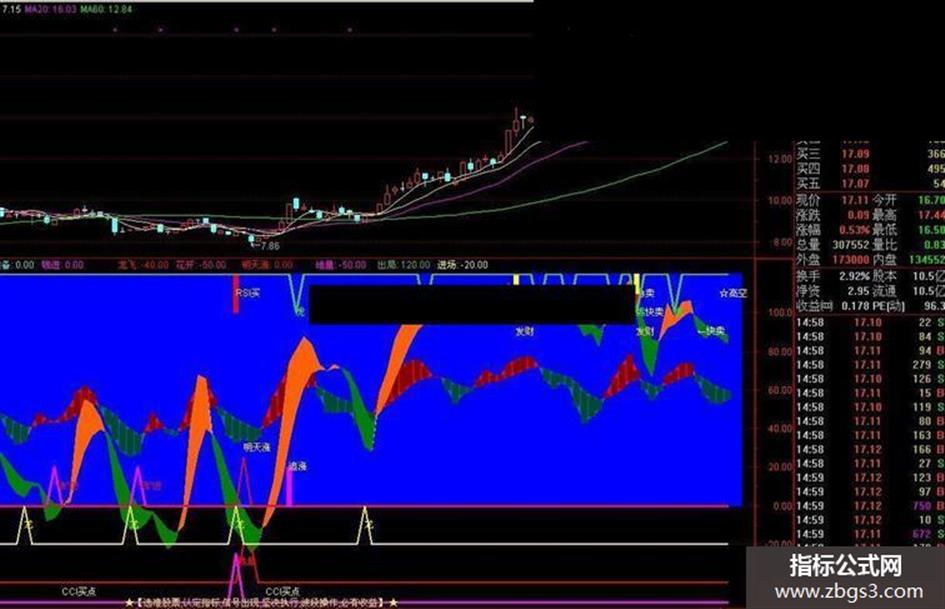Click the ☆高空 signal label
The width and height of the screenshot is (945, 609).
(x=733, y=293)
